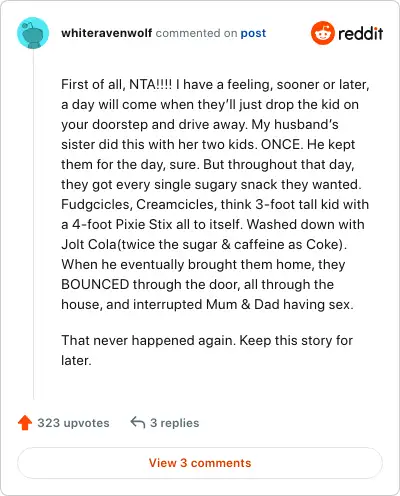Image resolution: width=400 pixels, height=496 pixels.
Task: Click whiteravenwolf's teal Snoo avatar
Action: [x=33, y=33]
